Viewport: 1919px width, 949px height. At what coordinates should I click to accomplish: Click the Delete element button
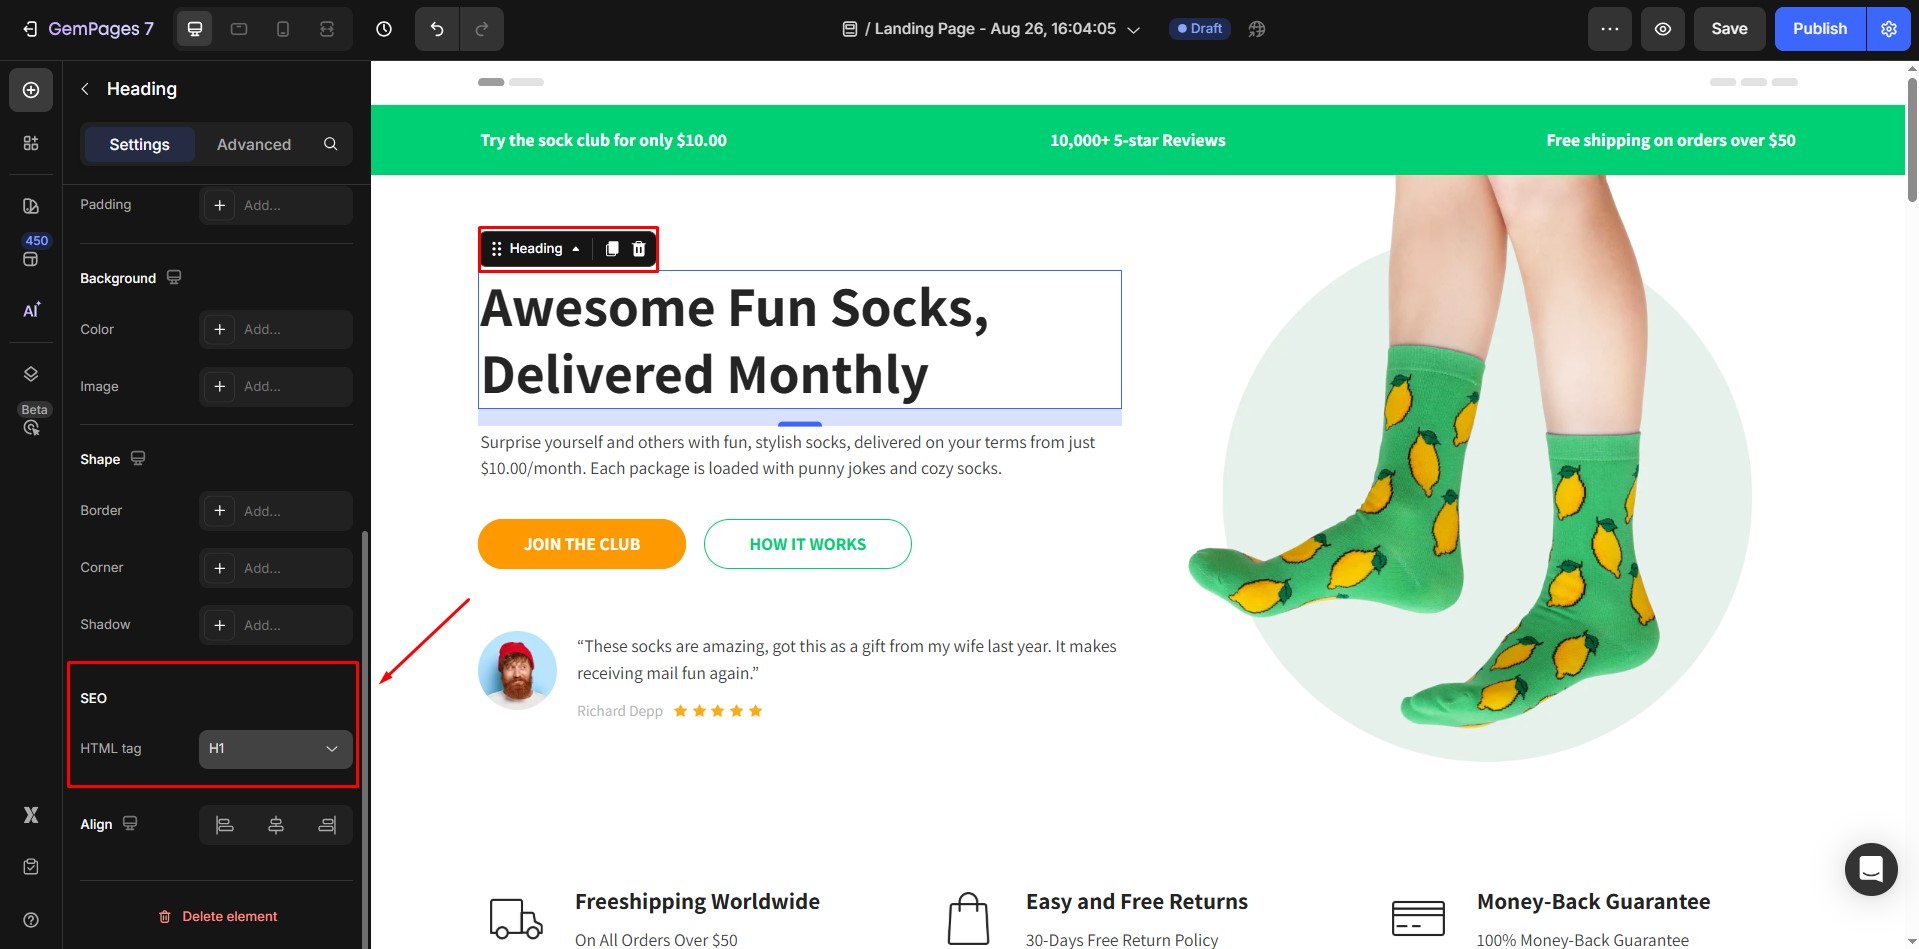coord(218,915)
